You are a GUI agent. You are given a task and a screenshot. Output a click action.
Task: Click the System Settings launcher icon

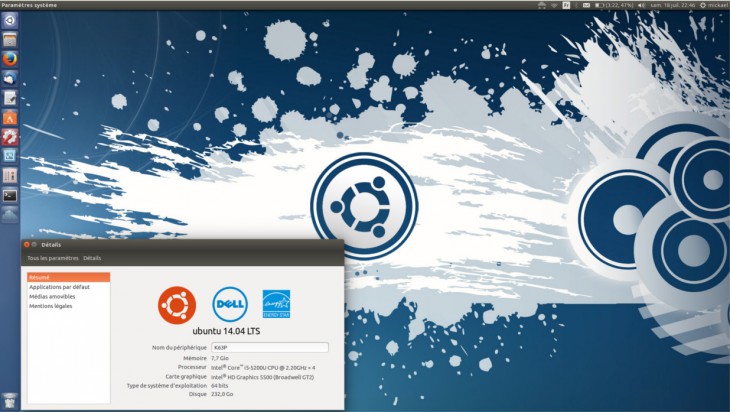point(10,137)
